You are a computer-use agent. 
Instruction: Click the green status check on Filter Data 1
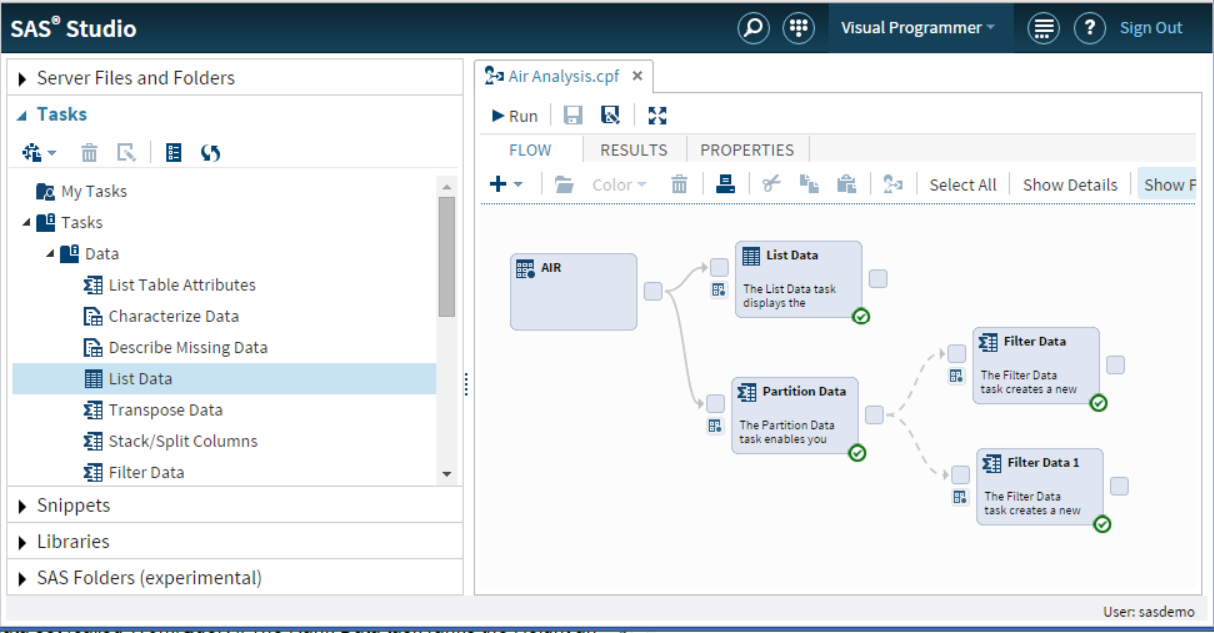1102,524
